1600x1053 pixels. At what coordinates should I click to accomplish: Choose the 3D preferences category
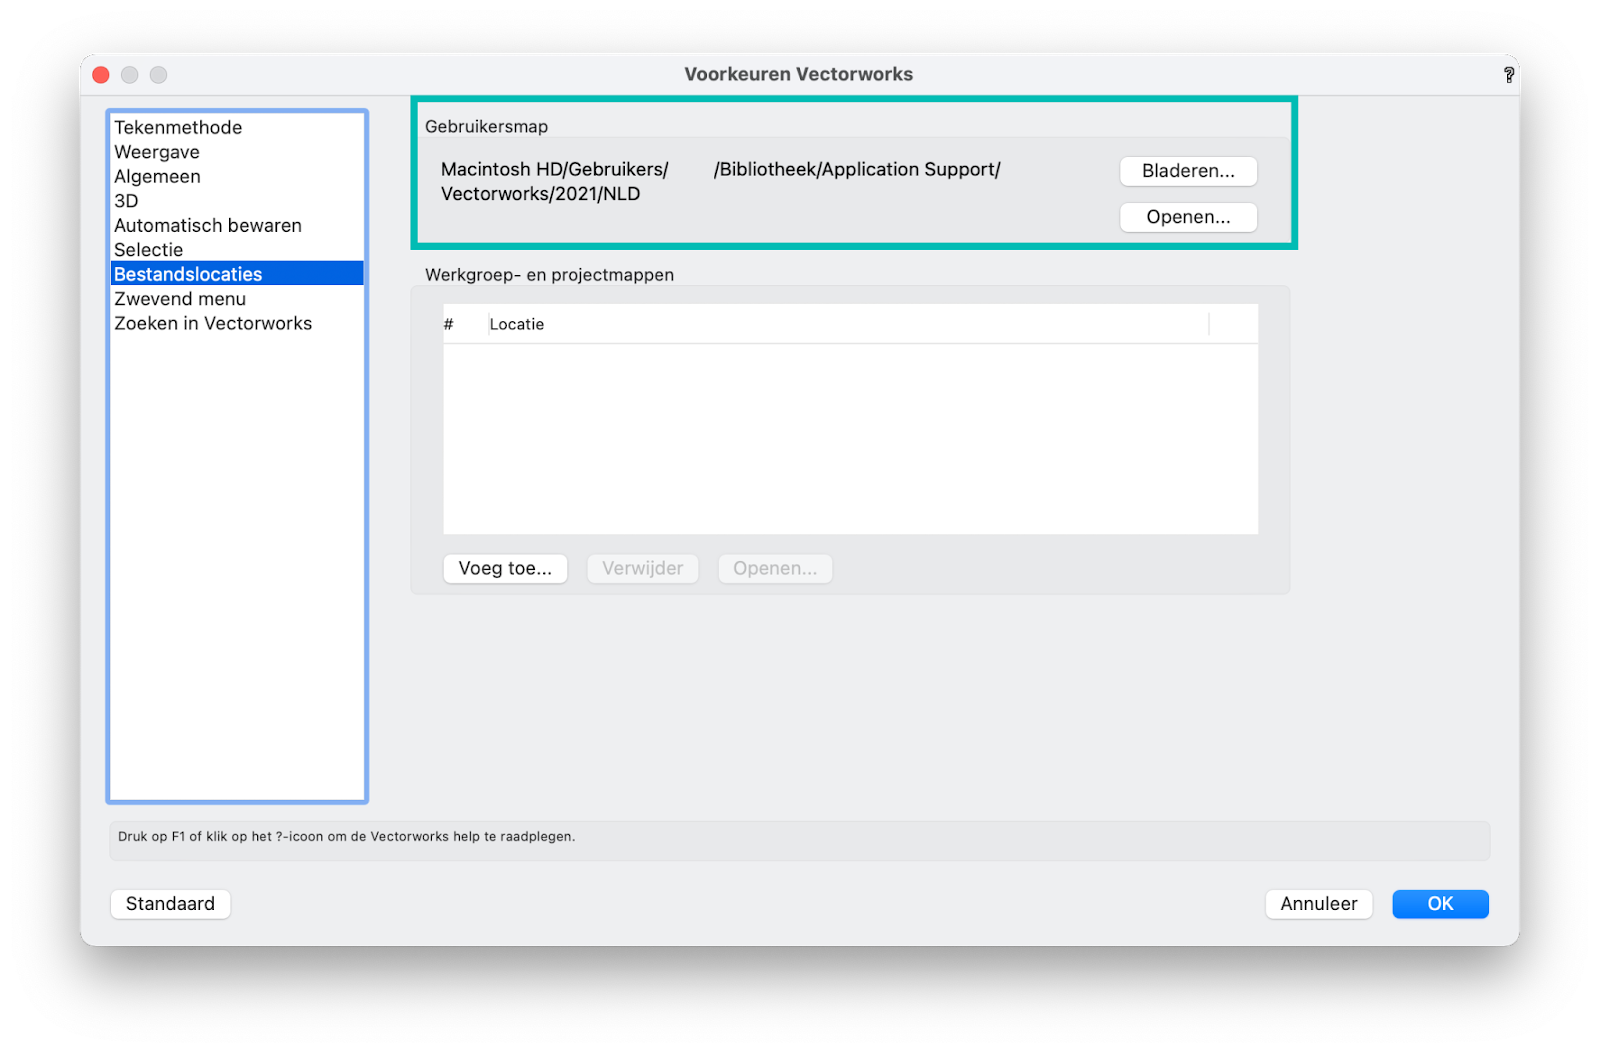point(237,200)
